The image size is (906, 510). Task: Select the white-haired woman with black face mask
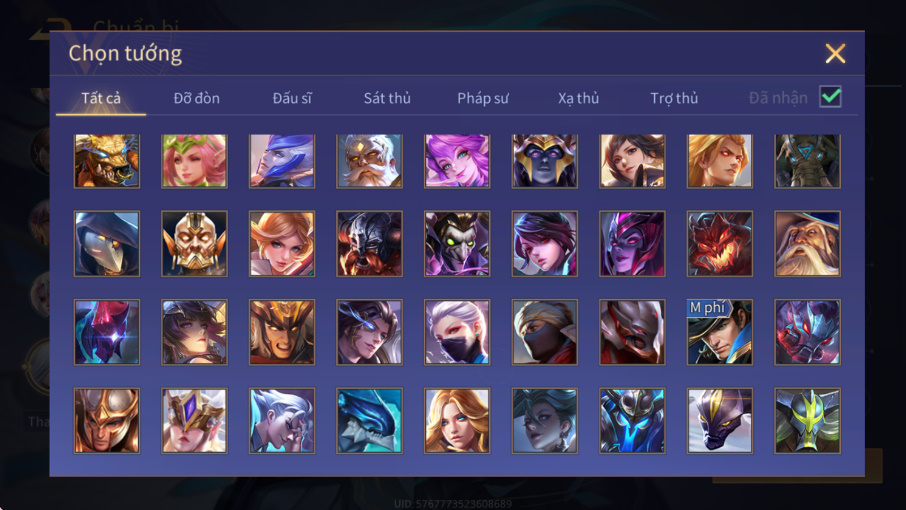tap(457, 332)
